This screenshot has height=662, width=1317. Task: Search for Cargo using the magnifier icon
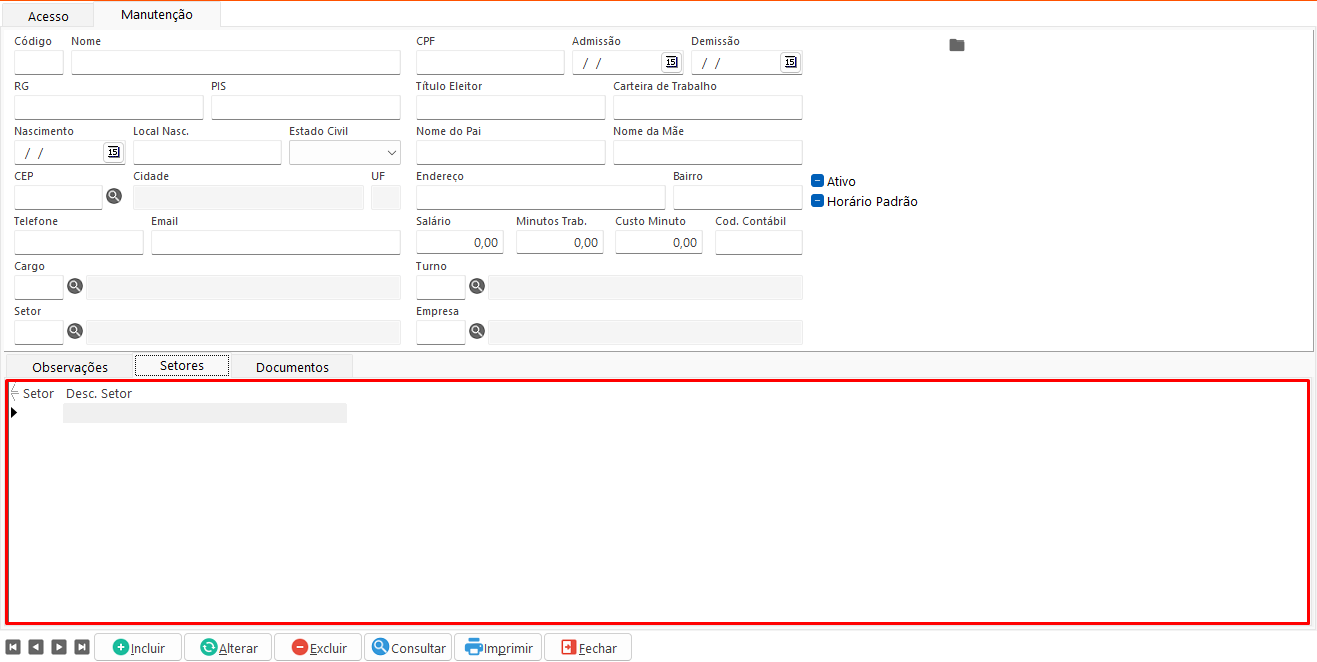(75, 287)
